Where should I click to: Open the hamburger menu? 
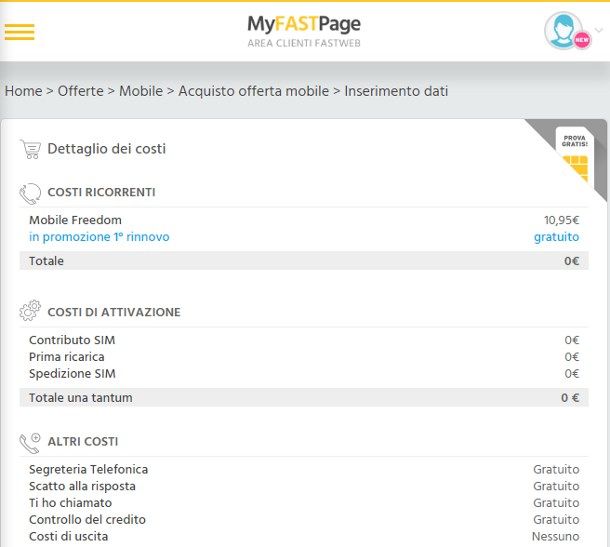(19, 31)
